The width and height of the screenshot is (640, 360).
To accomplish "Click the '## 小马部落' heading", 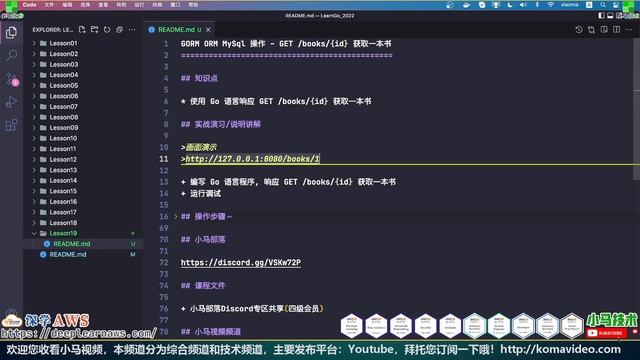I will coord(203,239).
